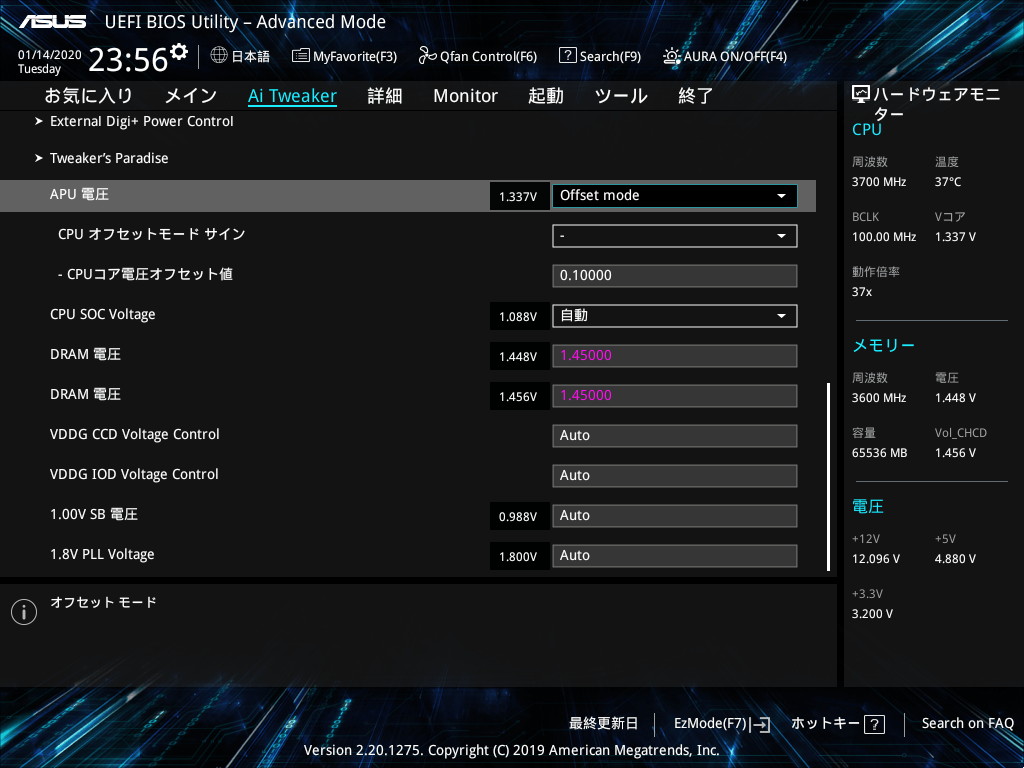Open APU 電圧 Offset mode dropdown
1024x768 pixels.
pos(675,196)
